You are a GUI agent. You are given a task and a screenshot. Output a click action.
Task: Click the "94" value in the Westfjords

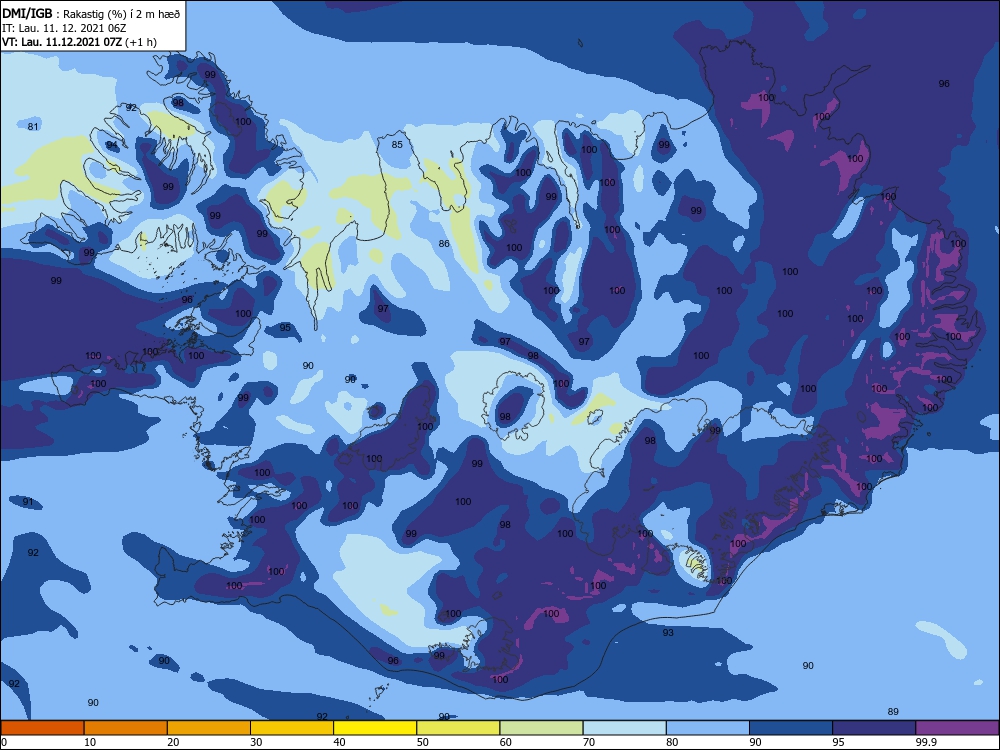point(112,145)
